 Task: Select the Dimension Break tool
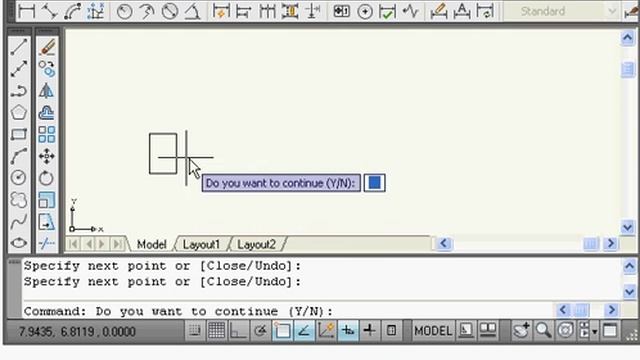click(x=313, y=11)
